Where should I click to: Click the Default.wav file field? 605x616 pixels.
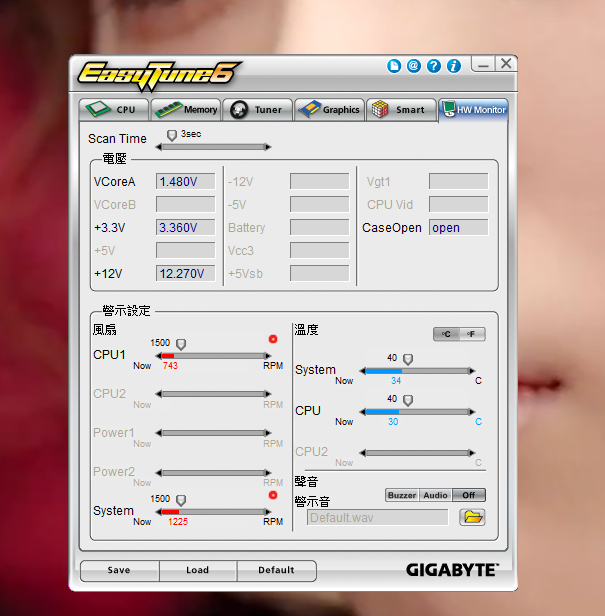click(x=377, y=518)
